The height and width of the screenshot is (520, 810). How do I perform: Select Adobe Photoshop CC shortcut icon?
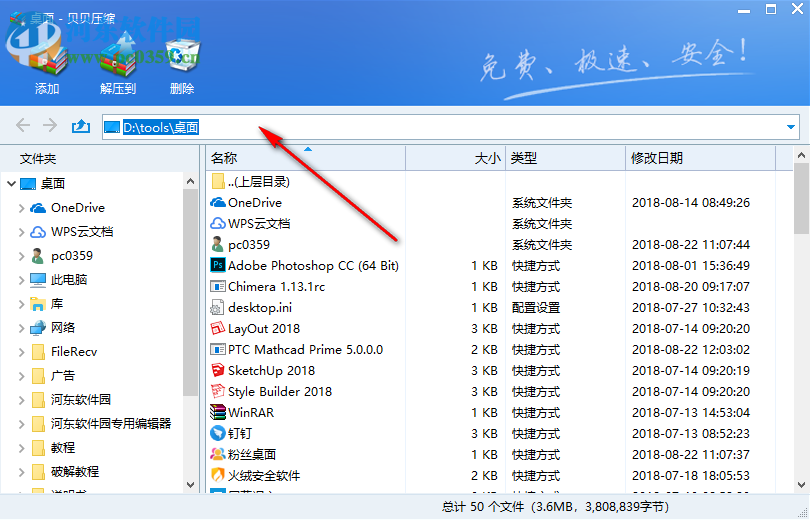(x=217, y=265)
